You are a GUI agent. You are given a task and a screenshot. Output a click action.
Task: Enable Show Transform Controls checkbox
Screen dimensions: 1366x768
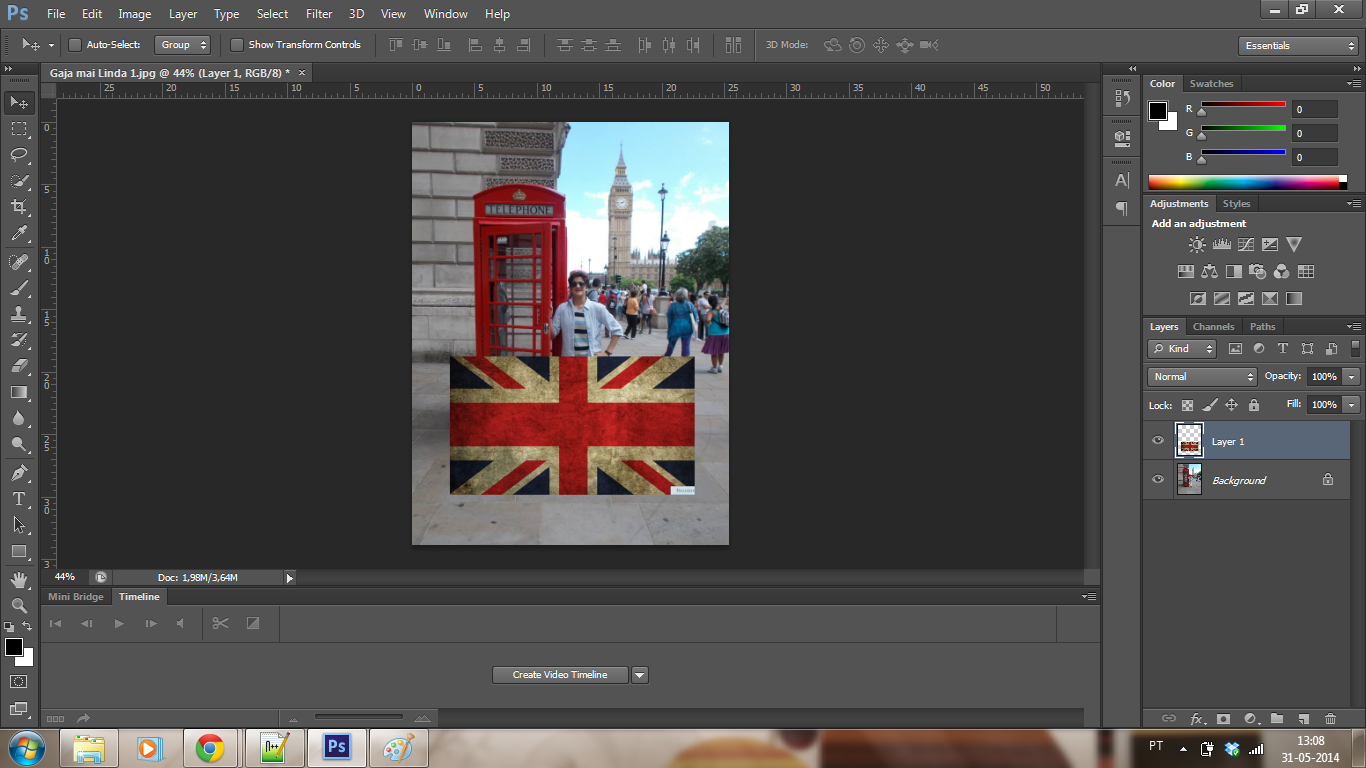point(237,45)
